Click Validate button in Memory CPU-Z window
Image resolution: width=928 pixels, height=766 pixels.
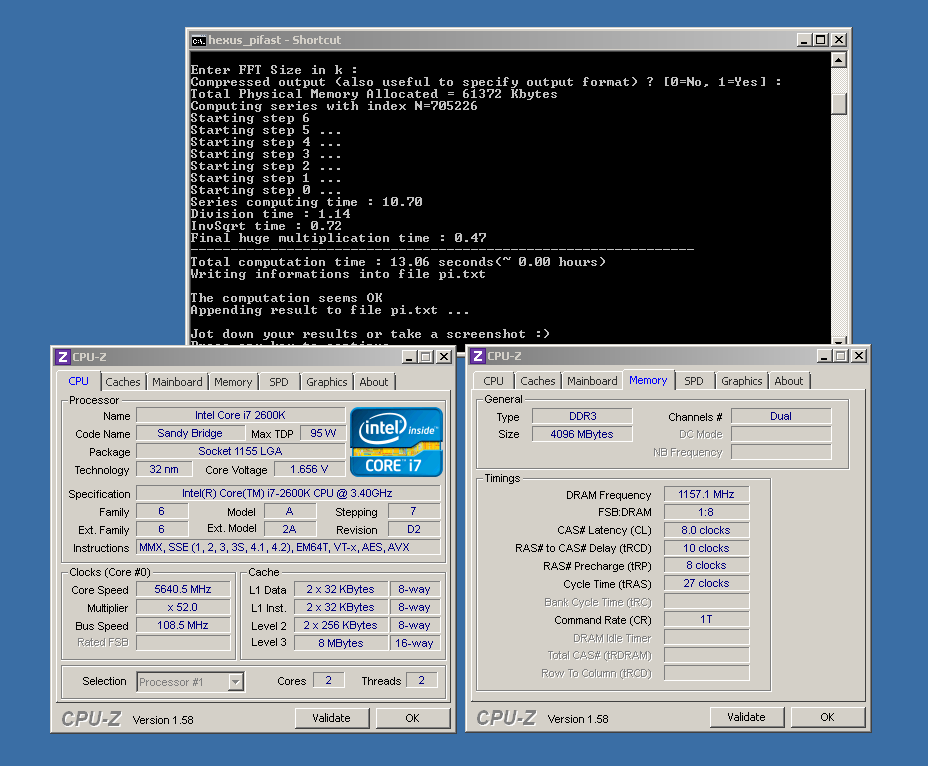[746, 717]
